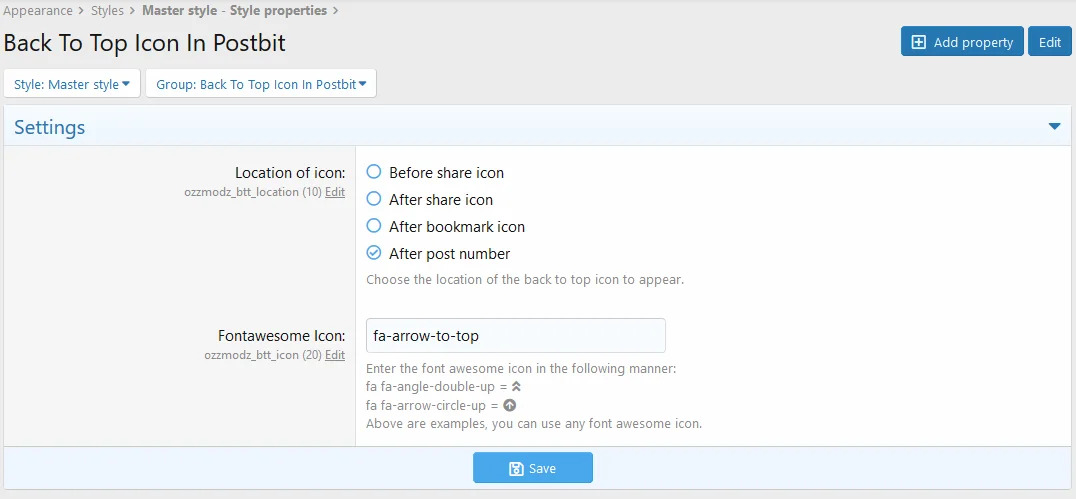Click the Edit button in header
Image resolution: width=1076 pixels, height=499 pixels.
click(x=1049, y=42)
